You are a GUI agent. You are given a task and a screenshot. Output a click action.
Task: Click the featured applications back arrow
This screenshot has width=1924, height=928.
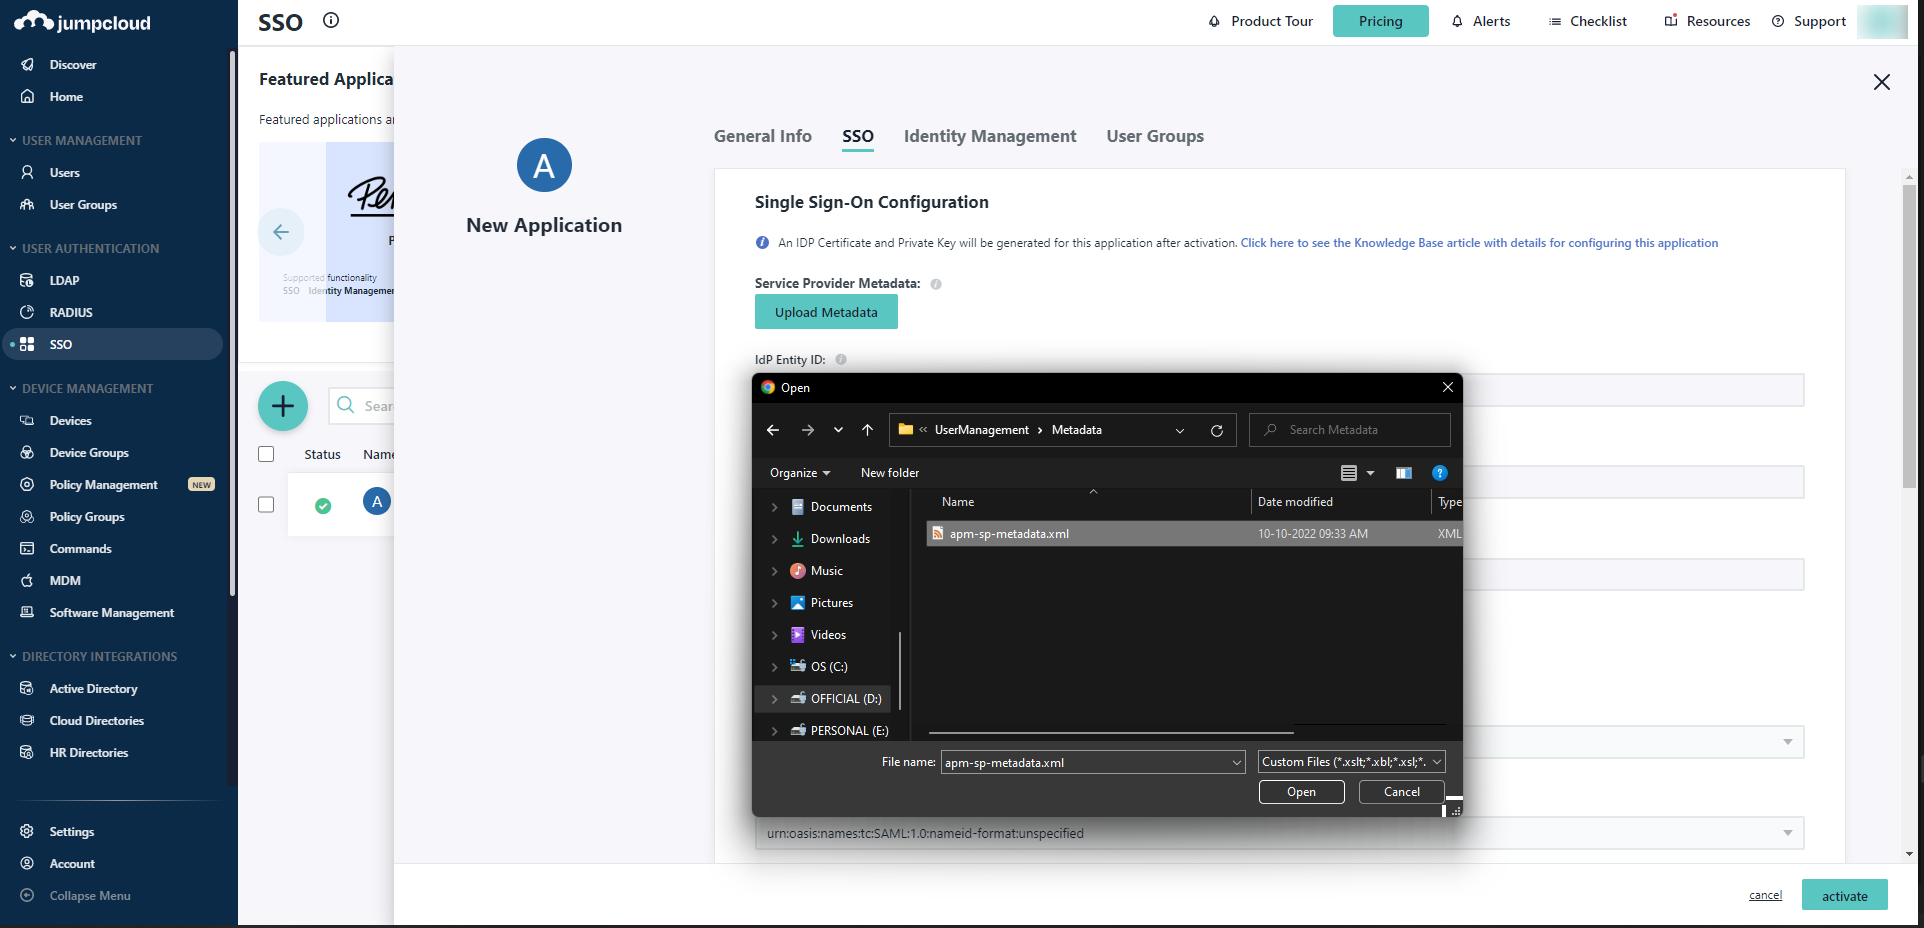tap(281, 232)
